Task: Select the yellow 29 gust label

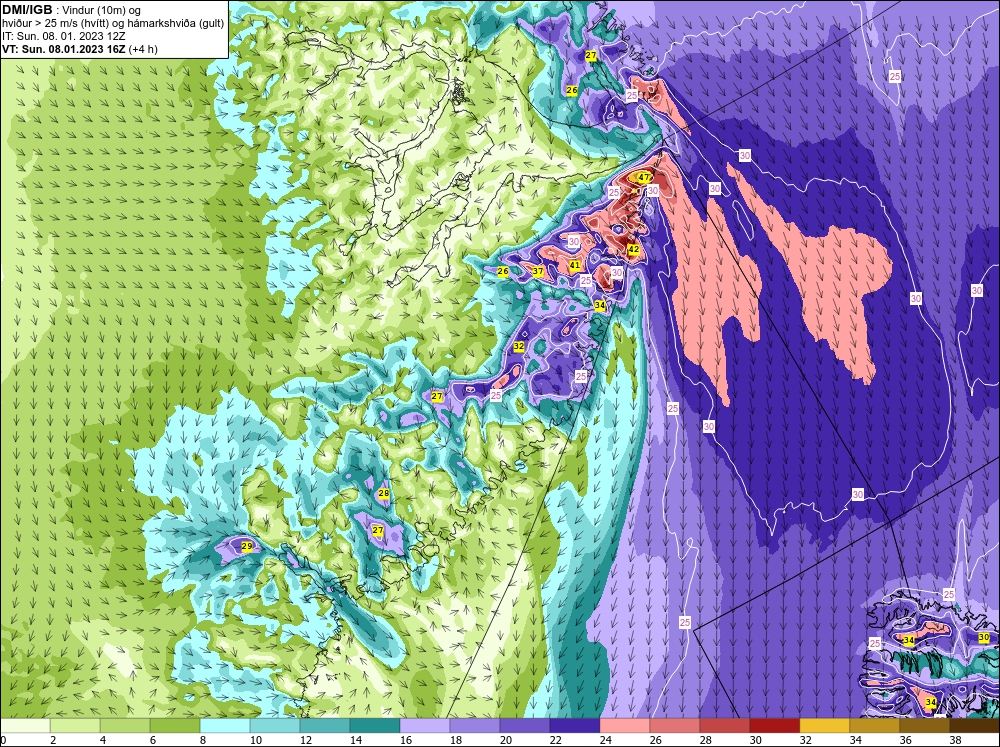Action: tap(247, 546)
